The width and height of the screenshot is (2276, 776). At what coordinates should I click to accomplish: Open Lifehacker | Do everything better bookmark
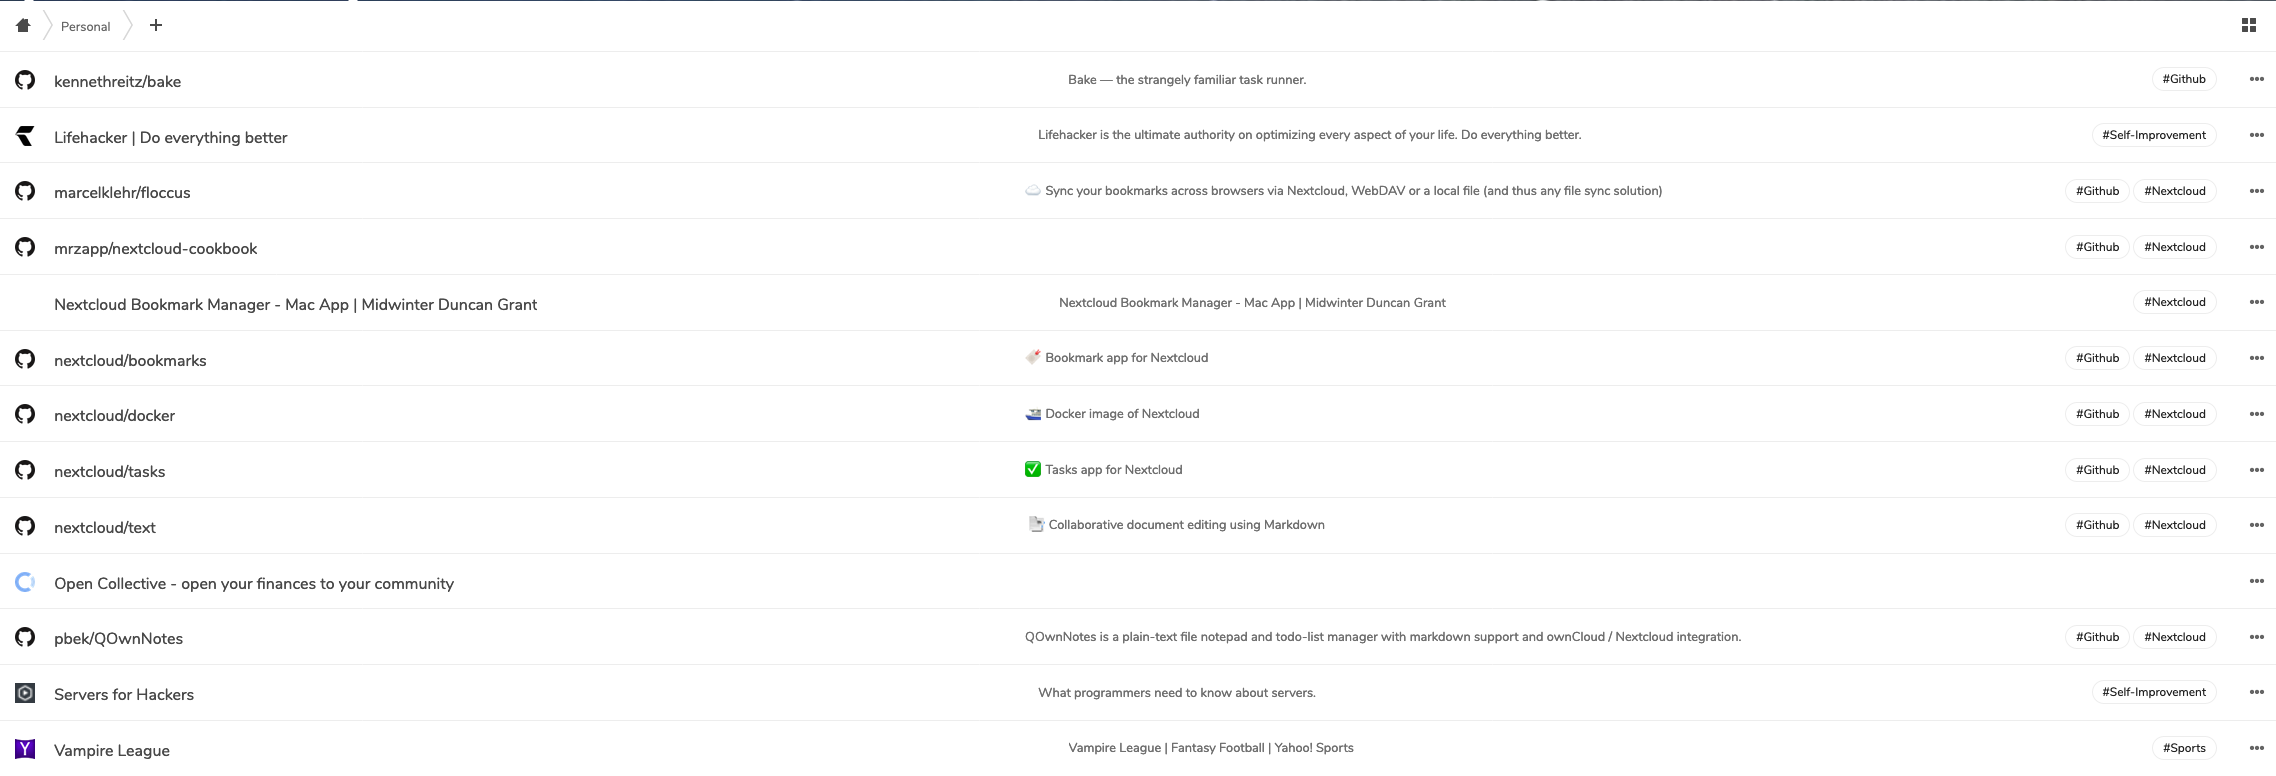click(x=170, y=138)
